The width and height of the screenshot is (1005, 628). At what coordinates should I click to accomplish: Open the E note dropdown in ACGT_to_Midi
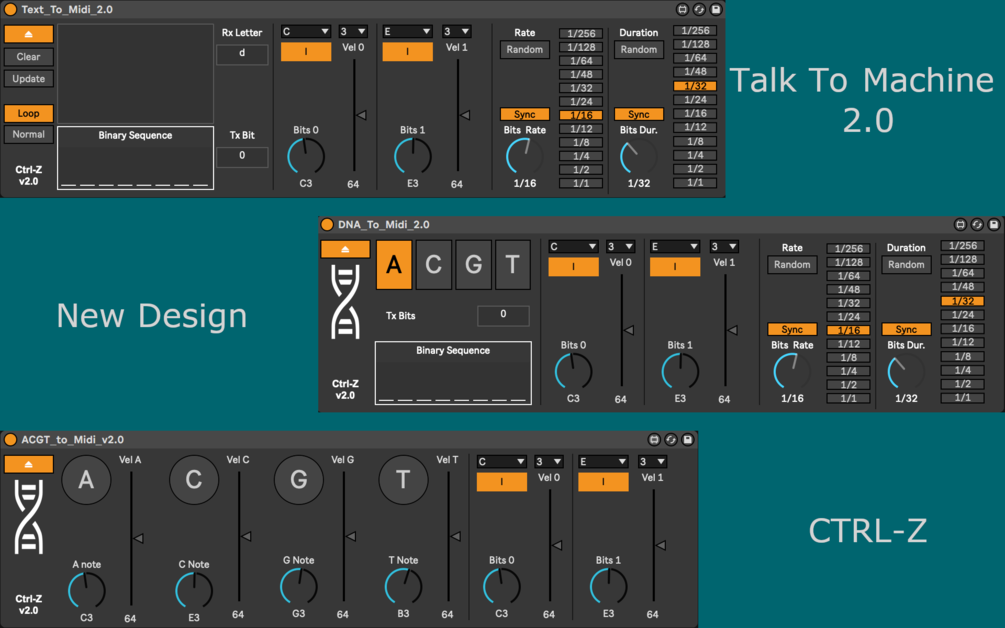point(603,462)
